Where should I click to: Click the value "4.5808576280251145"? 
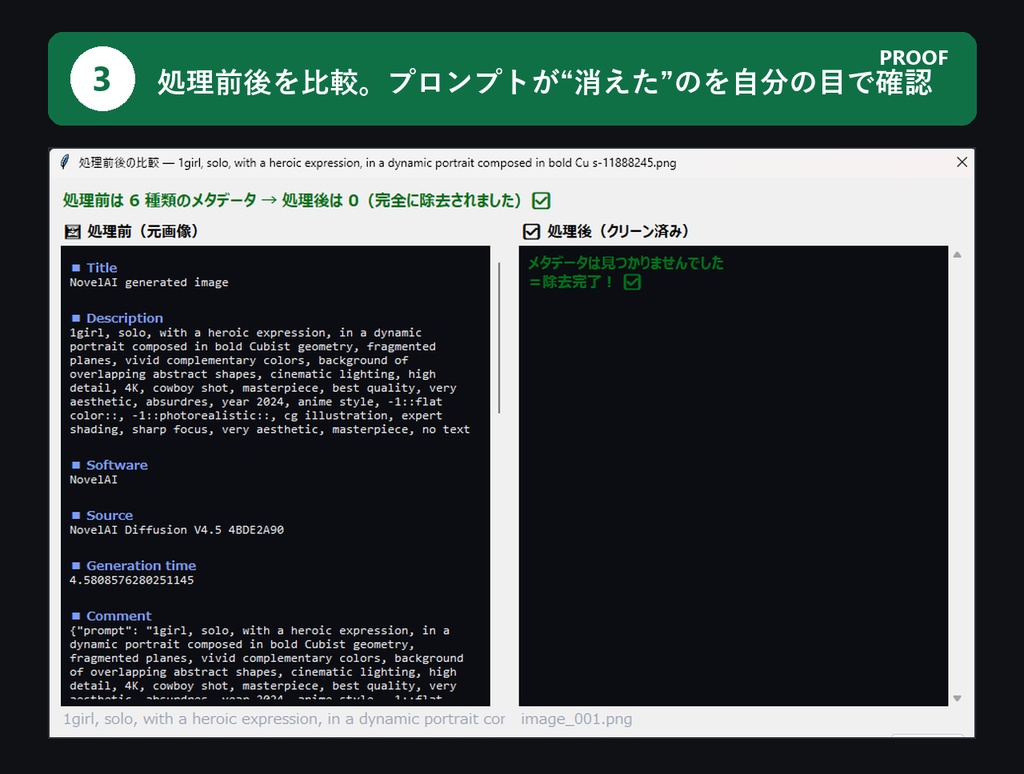pyautogui.click(x=131, y=580)
